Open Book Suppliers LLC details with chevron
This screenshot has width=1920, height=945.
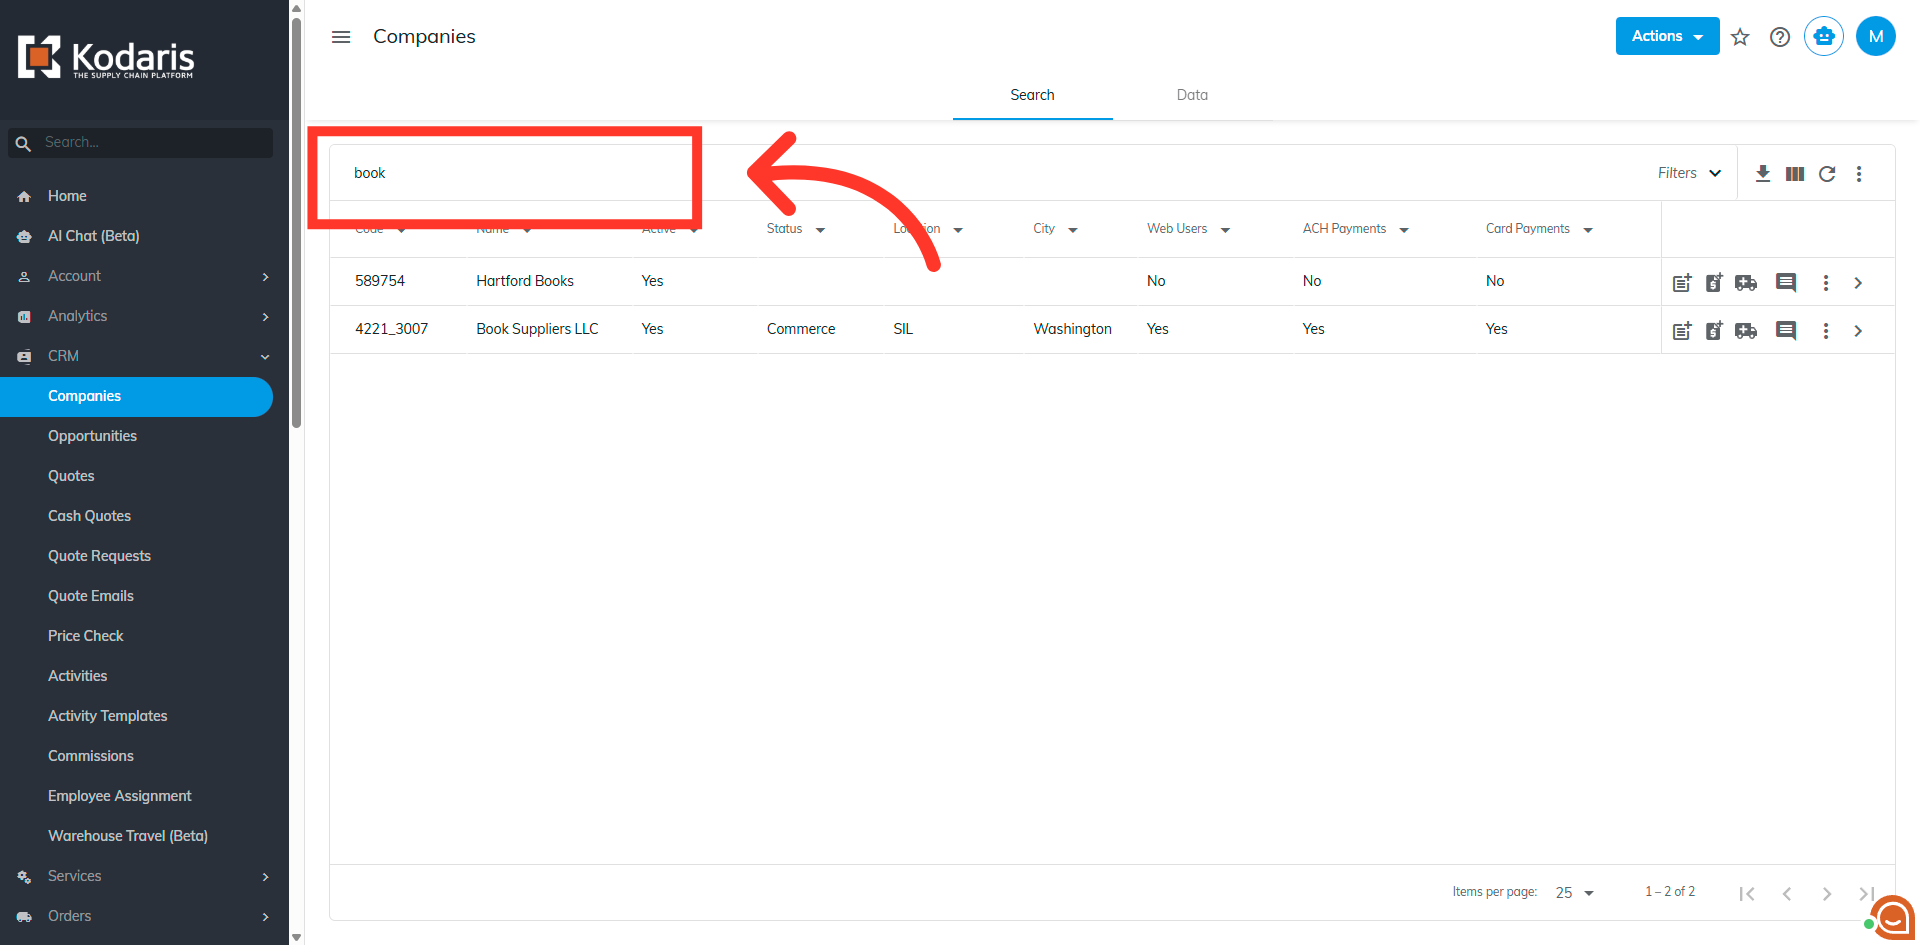pyautogui.click(x=1858, y=331)
